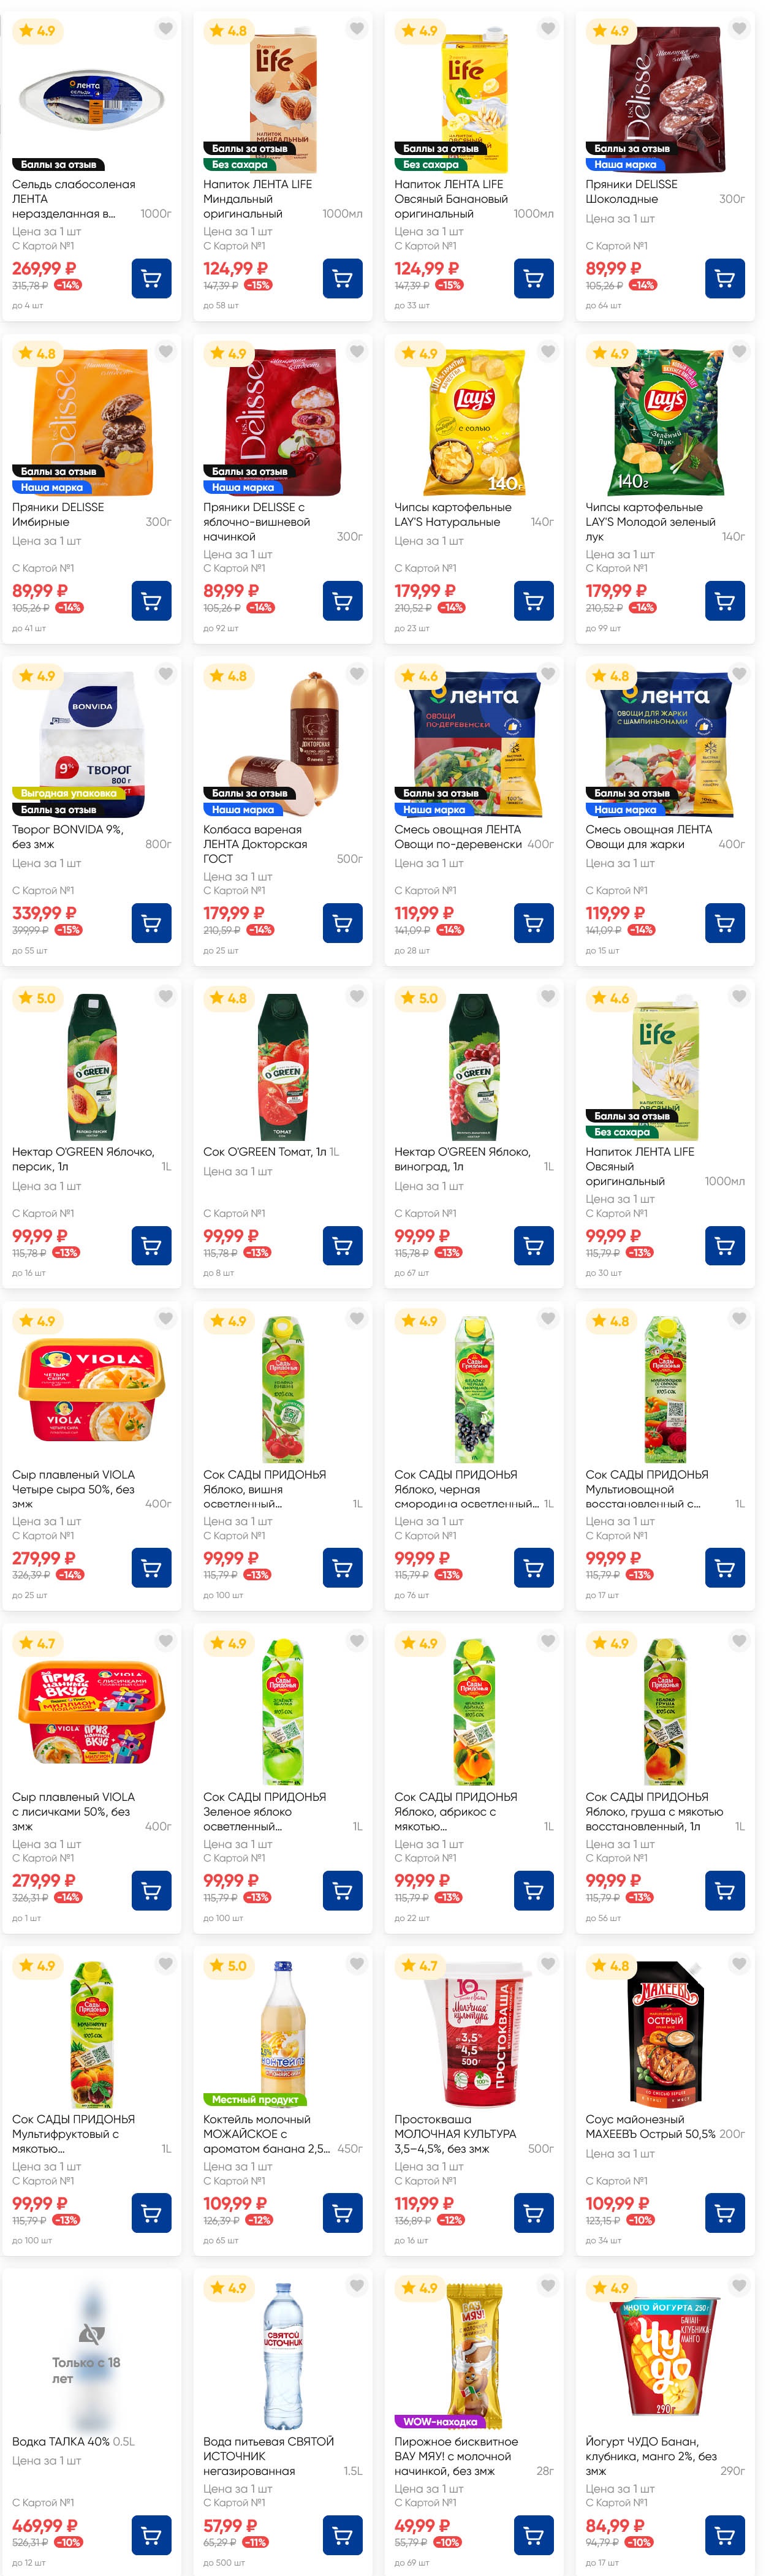
Task: Add Вода СВЯТОЙ ИСТОЧНИК to favorites
Action: (x=357, y=2286)
